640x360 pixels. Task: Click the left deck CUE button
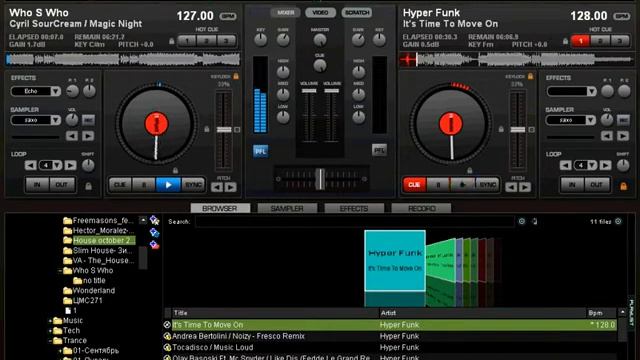tap(120, 185)
